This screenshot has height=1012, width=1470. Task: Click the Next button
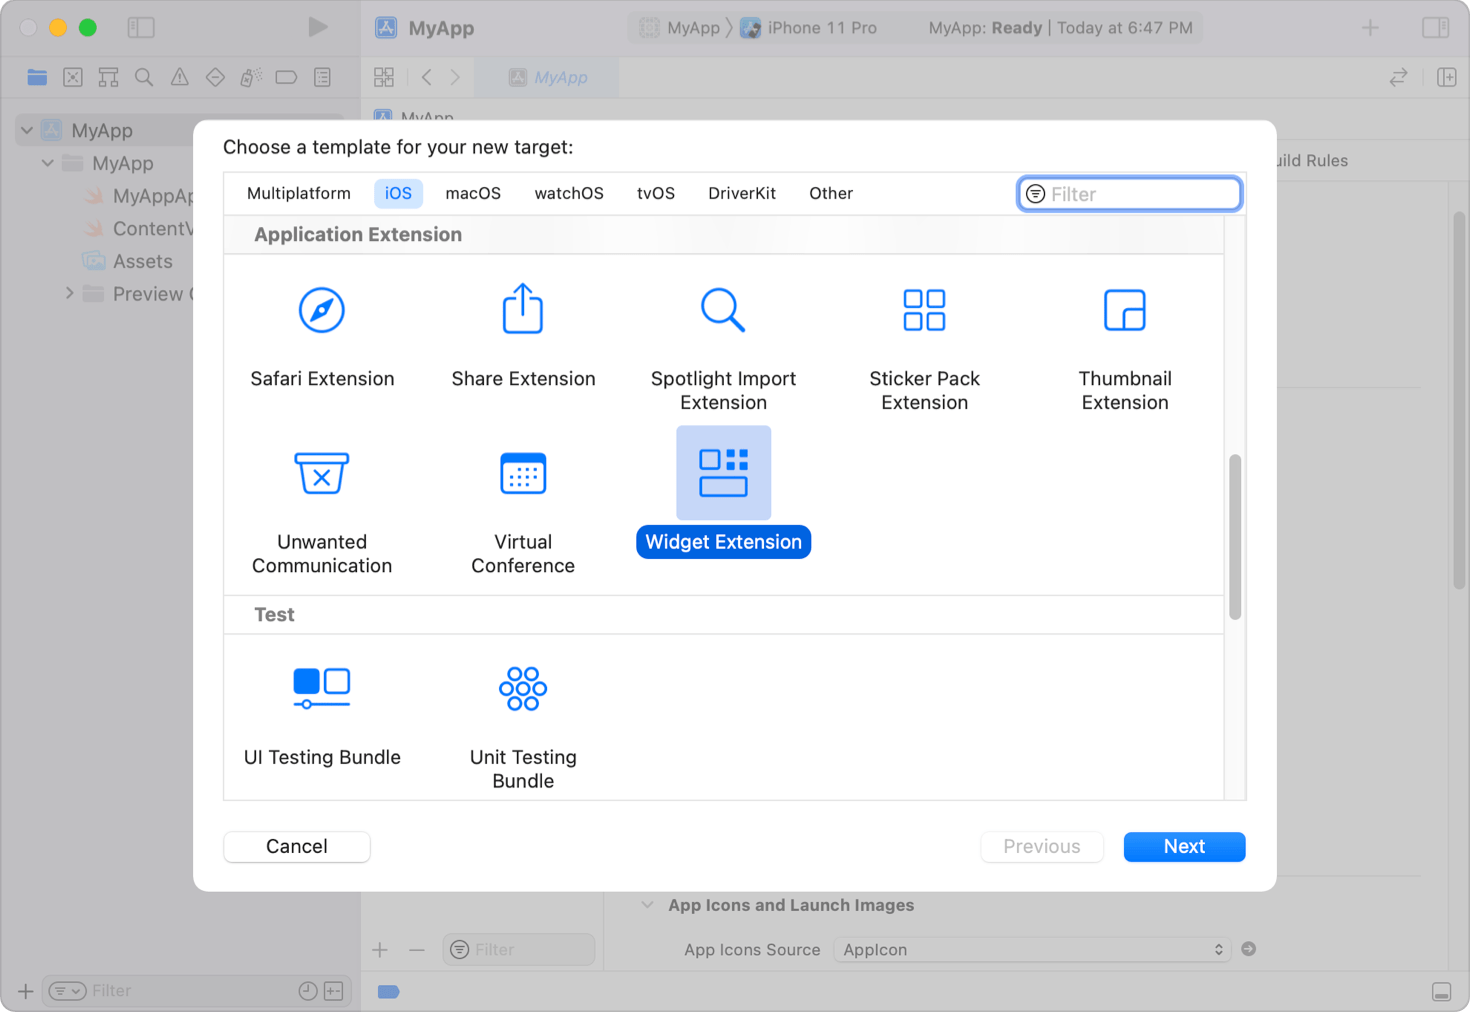coord(1184,846)
